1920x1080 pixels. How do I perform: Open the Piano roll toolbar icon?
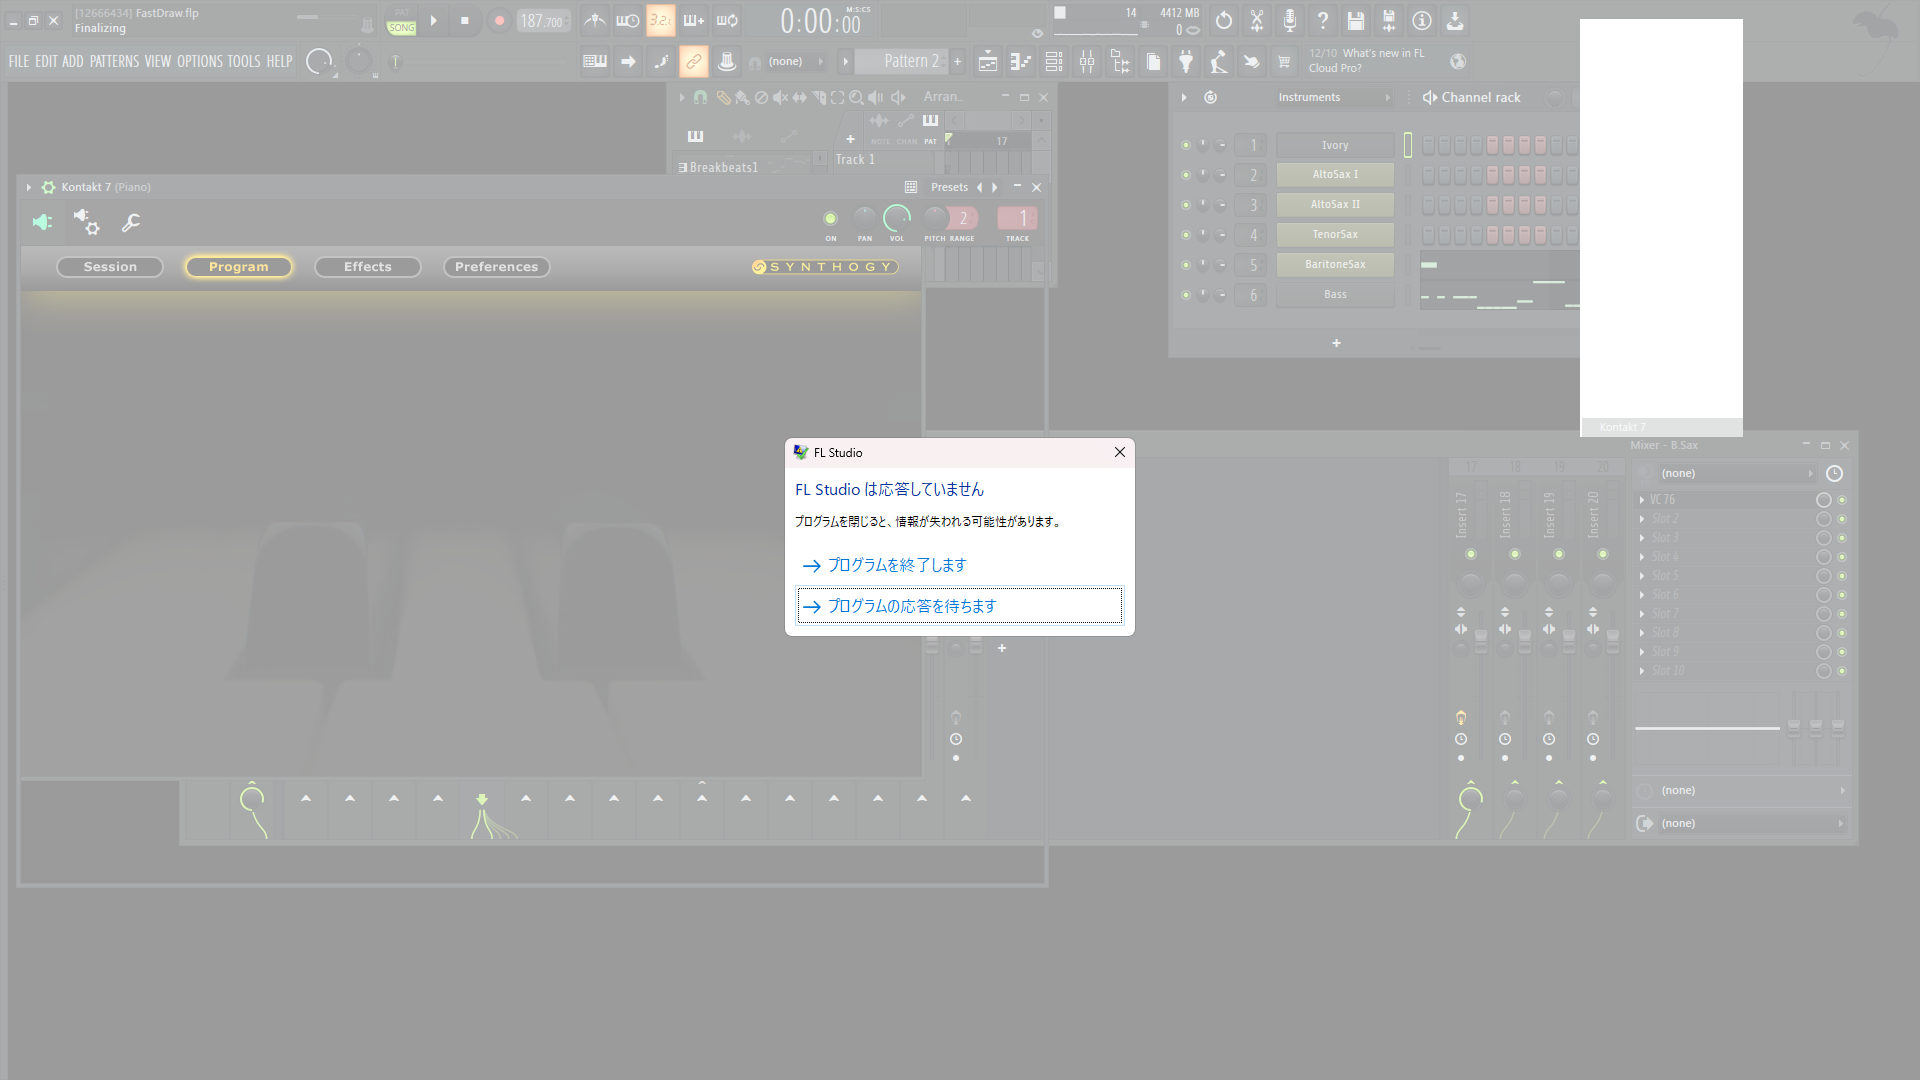(1021, 62)
